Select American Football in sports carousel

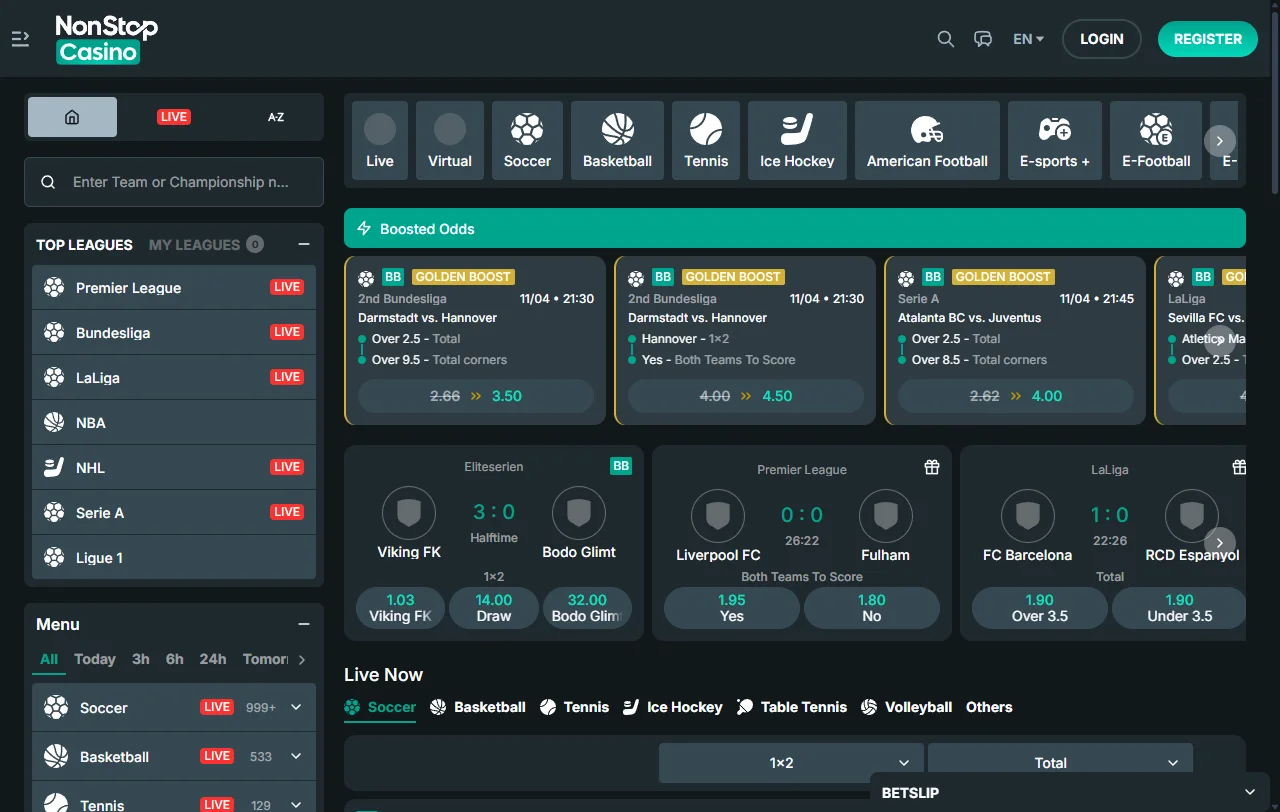tap(927, 140)
